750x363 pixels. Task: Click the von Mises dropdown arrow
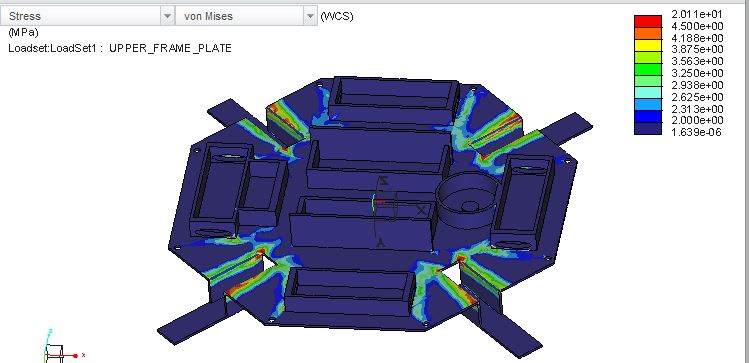pos(309,16)
